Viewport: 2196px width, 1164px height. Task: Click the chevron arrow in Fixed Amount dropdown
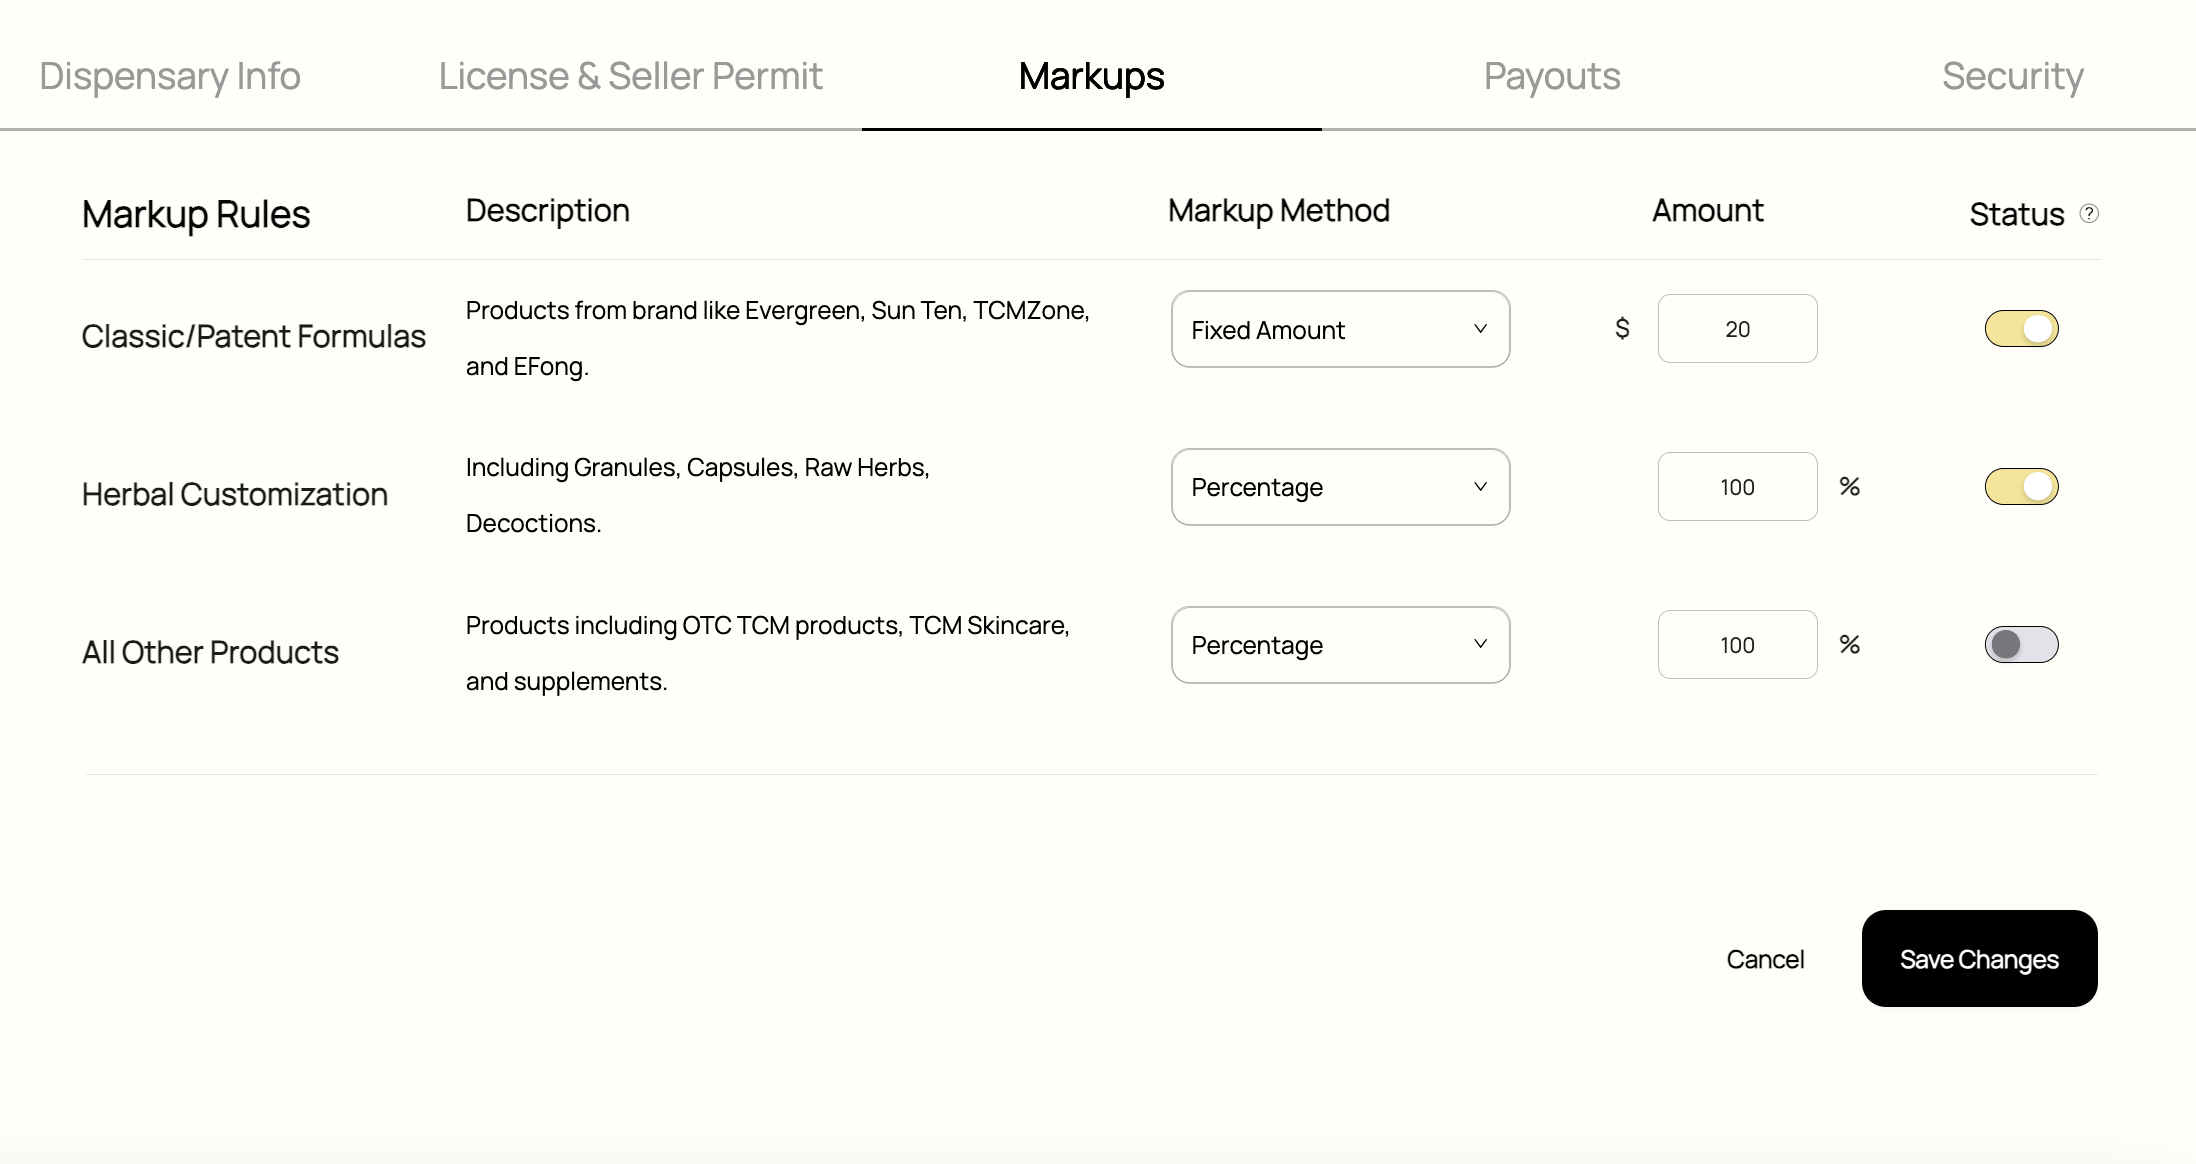(1480, 329)
